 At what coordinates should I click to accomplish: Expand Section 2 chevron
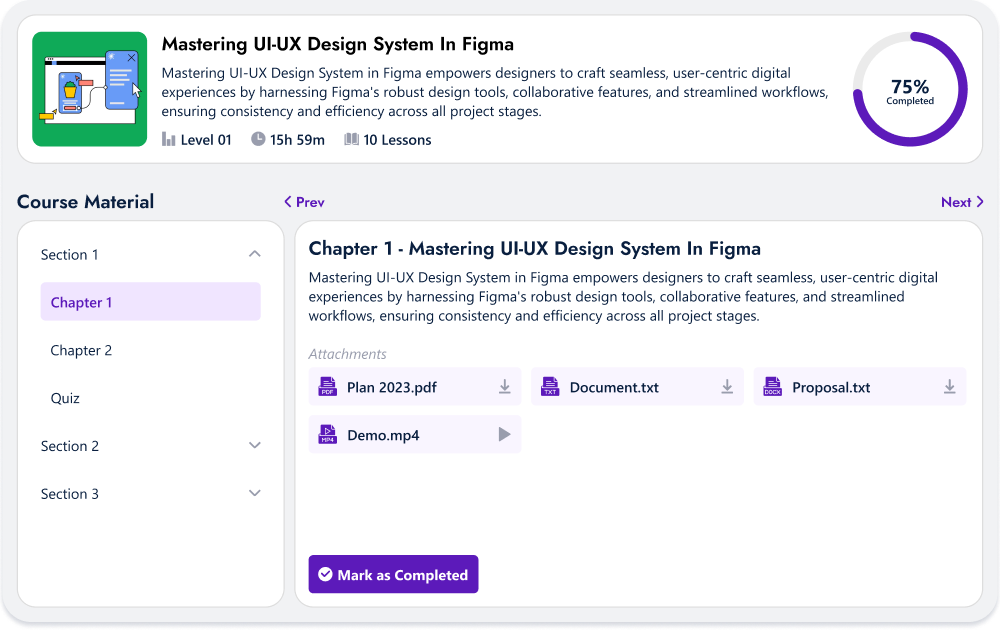(x=254, y=446)
